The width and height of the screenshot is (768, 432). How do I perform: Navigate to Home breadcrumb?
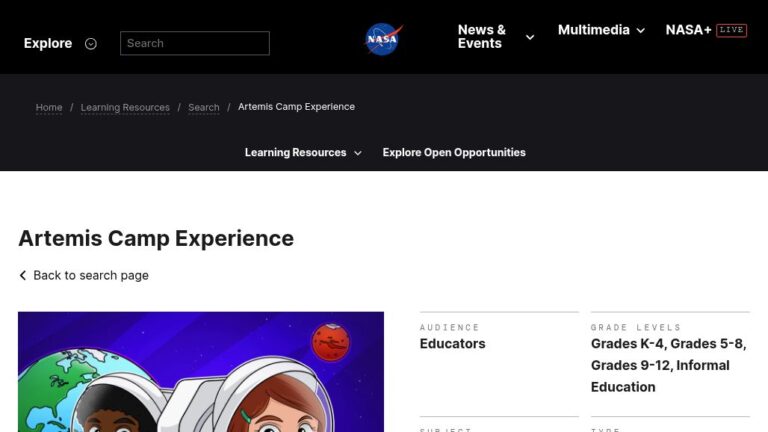(x=49, y=107)
